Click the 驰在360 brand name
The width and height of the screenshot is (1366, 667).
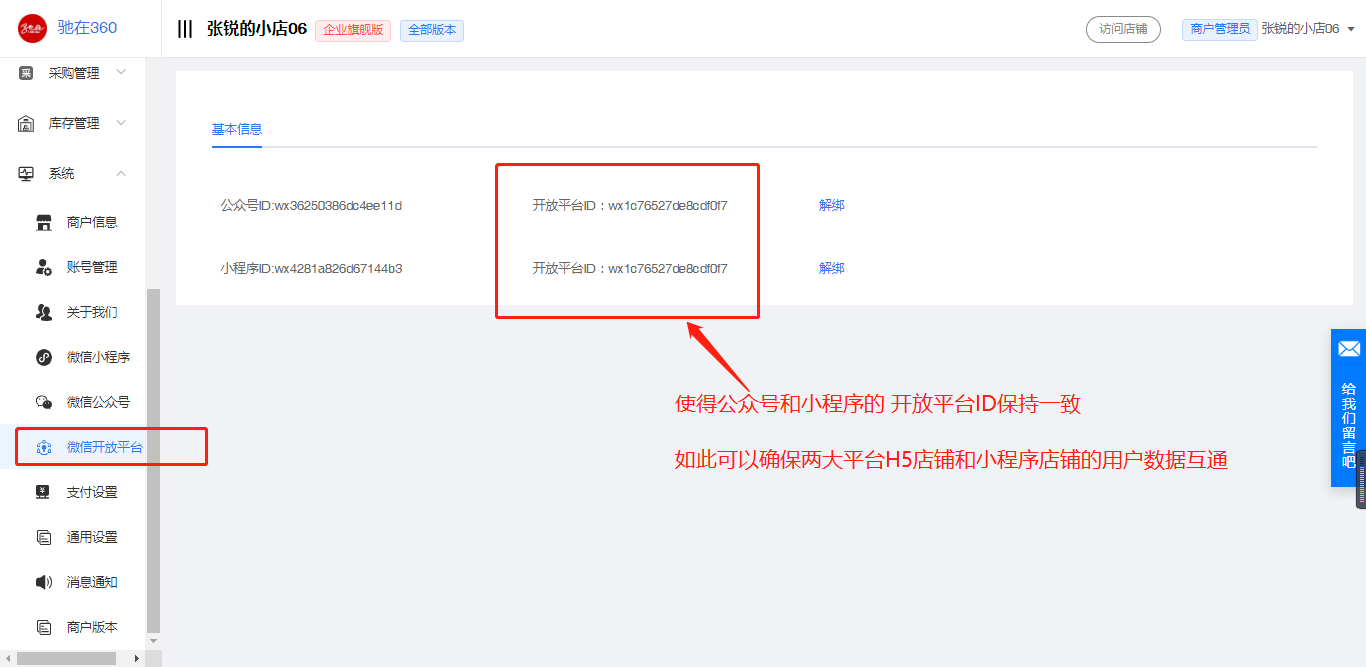88,28
